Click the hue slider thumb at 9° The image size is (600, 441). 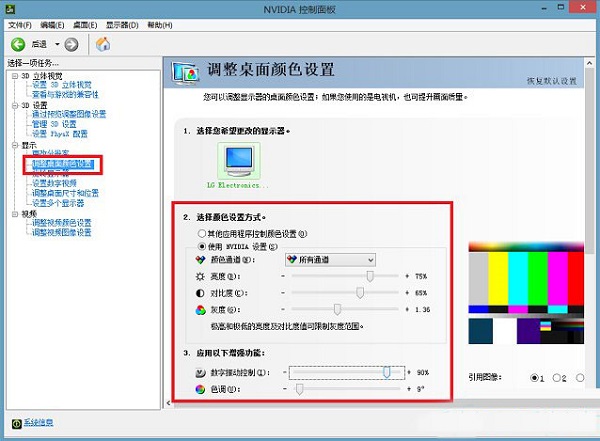pyautogui.click(x=300, y=389)
